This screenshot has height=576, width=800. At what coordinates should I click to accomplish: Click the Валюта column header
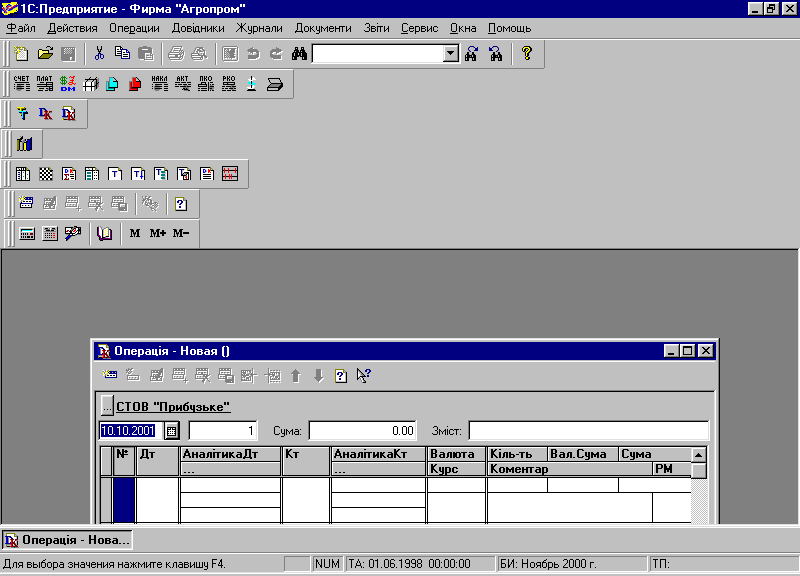pyautogui.click(x=456, y=454)
